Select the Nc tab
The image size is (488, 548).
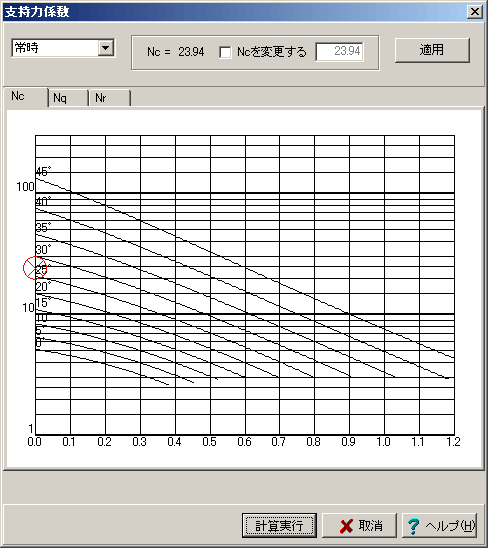26,96
